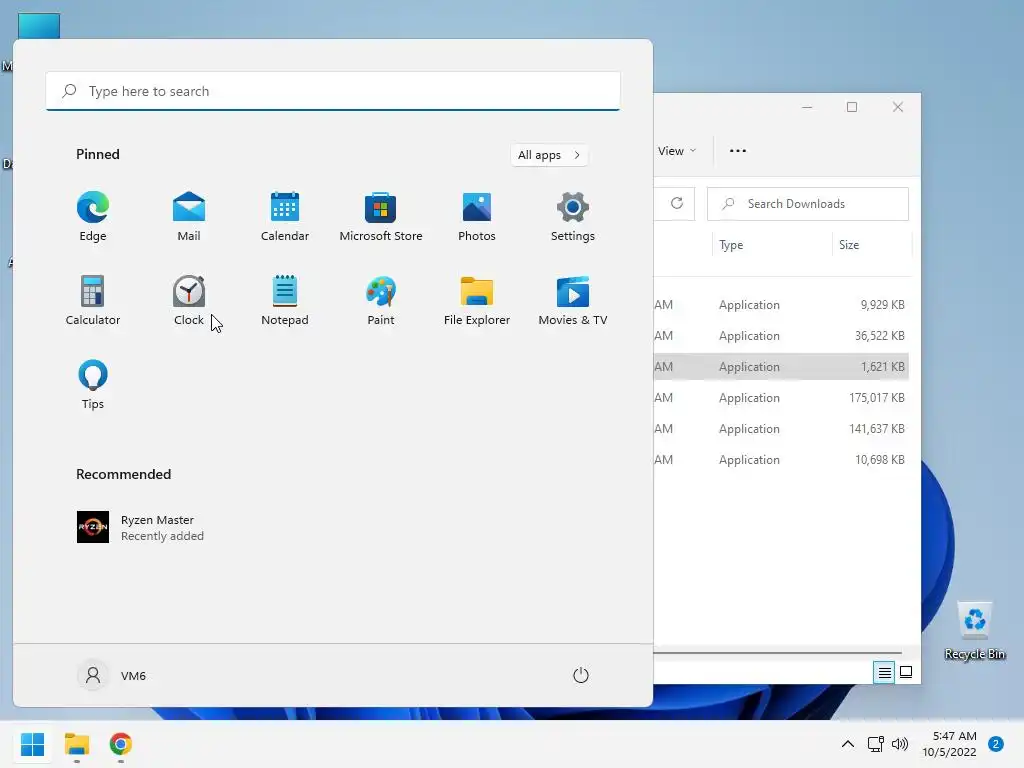Open Google Chrome from the taskbar

(120, 744)
